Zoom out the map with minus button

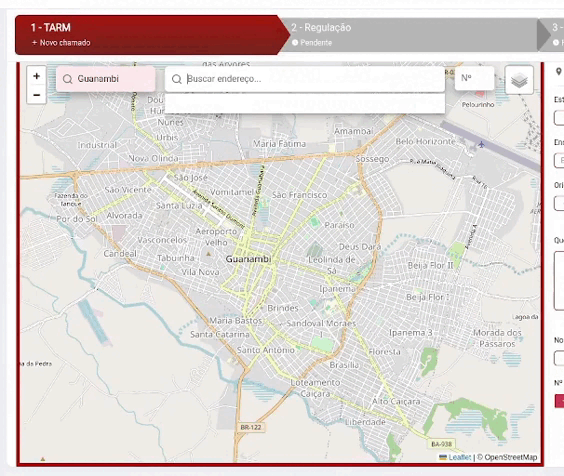[x=36, y=95]
